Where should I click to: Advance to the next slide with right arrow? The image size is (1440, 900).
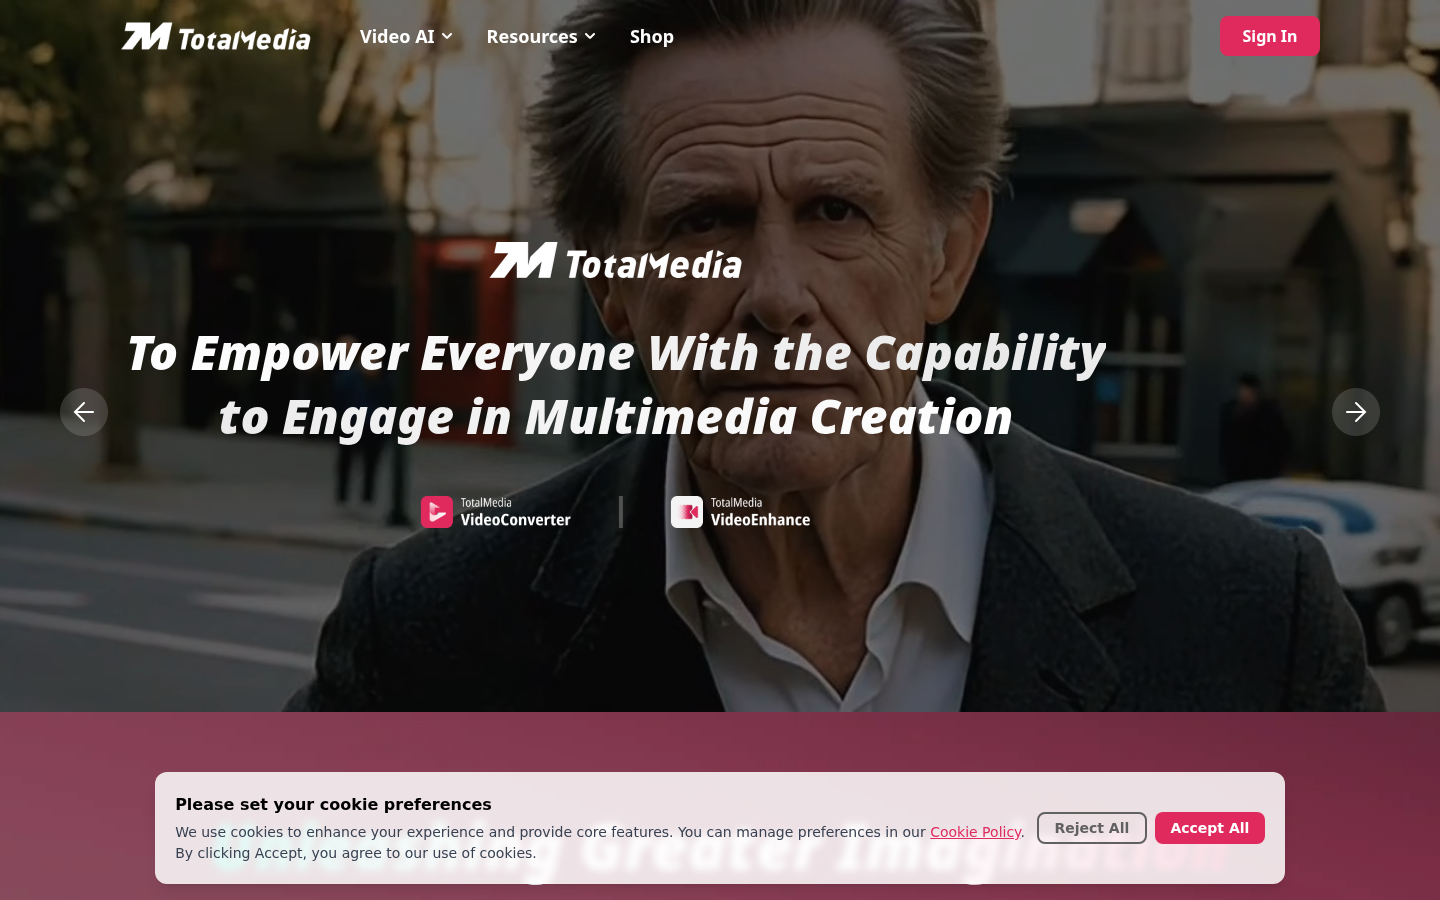click(x=1356, y=412)
